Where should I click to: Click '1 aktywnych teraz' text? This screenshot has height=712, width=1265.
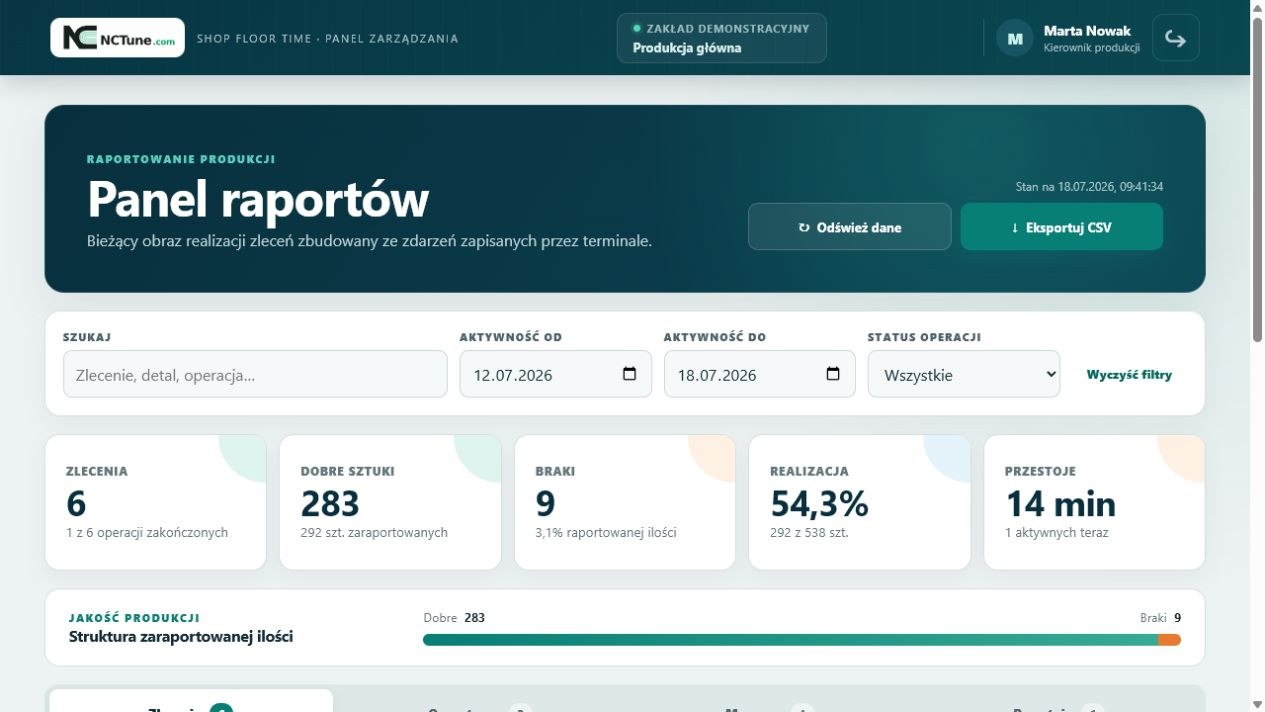pyautogui.click(x=1057, y=533)
